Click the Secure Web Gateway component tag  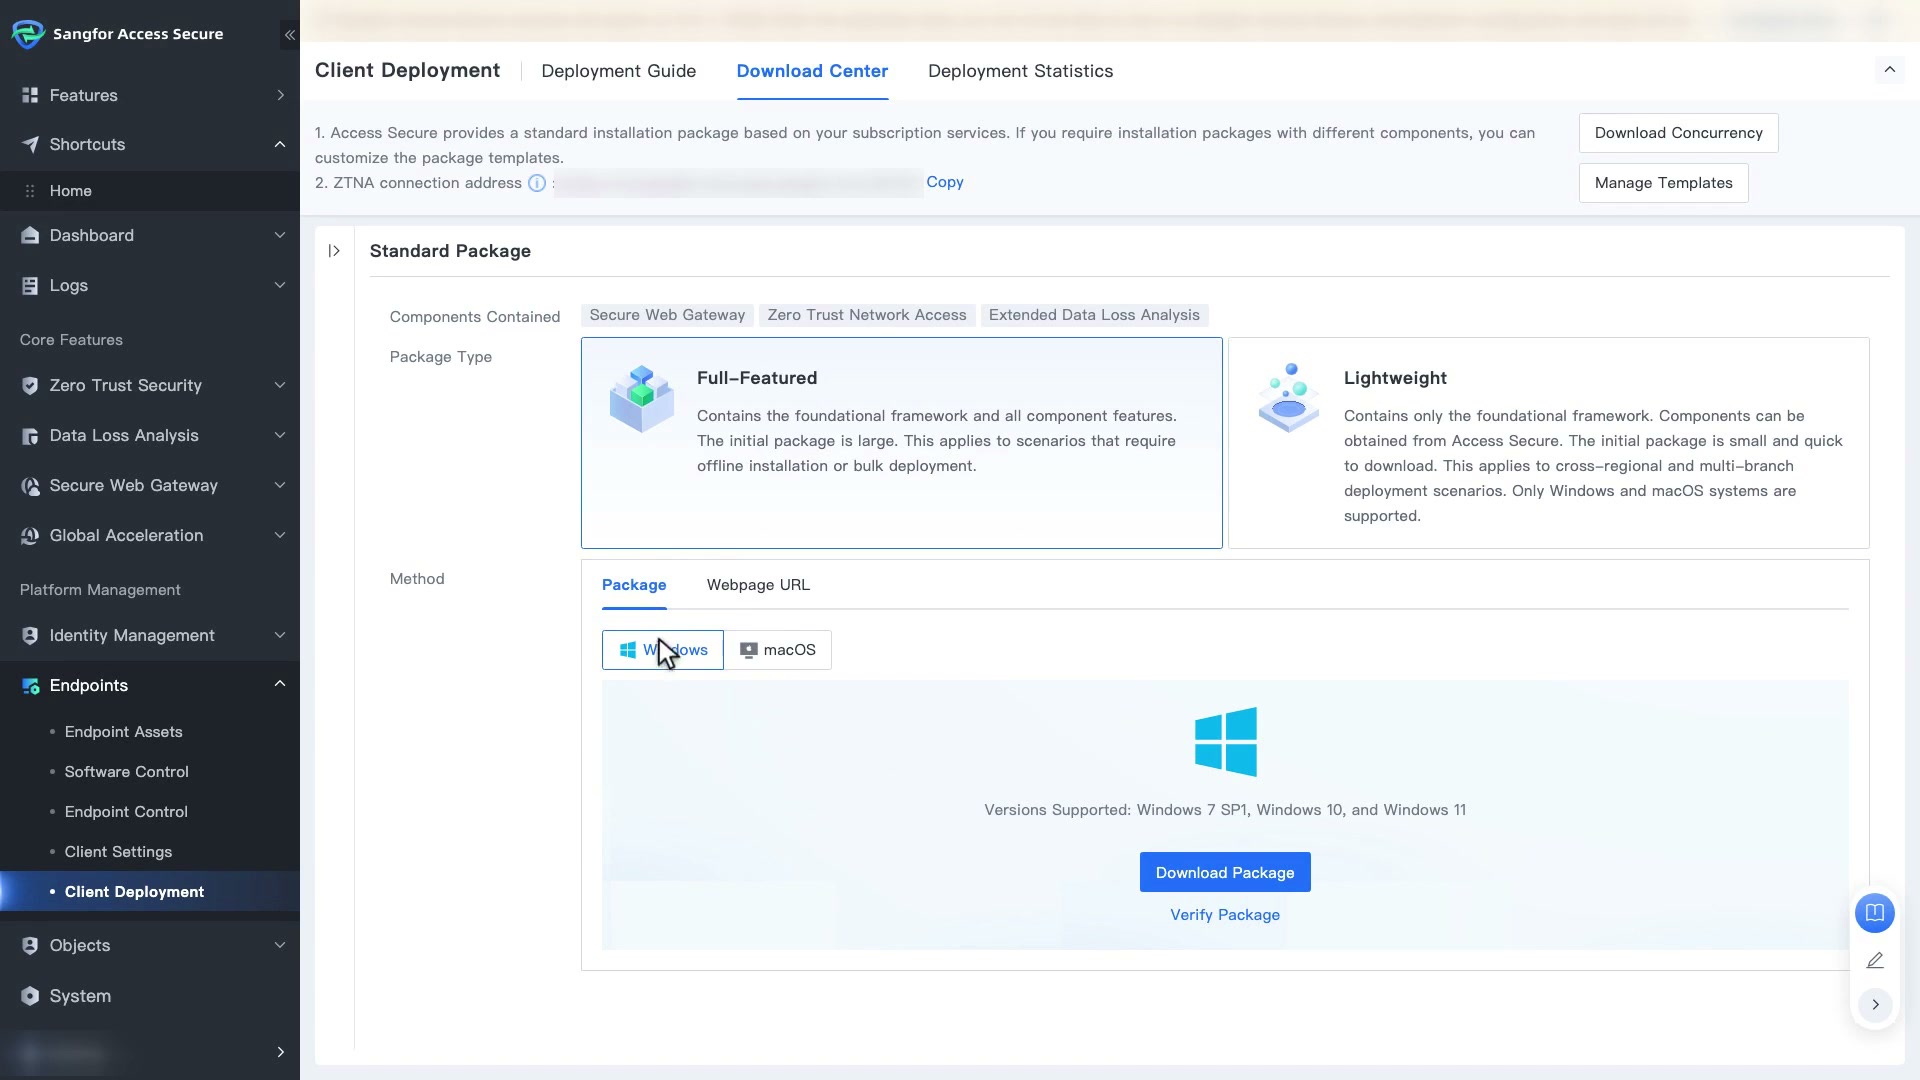point(667,315)
